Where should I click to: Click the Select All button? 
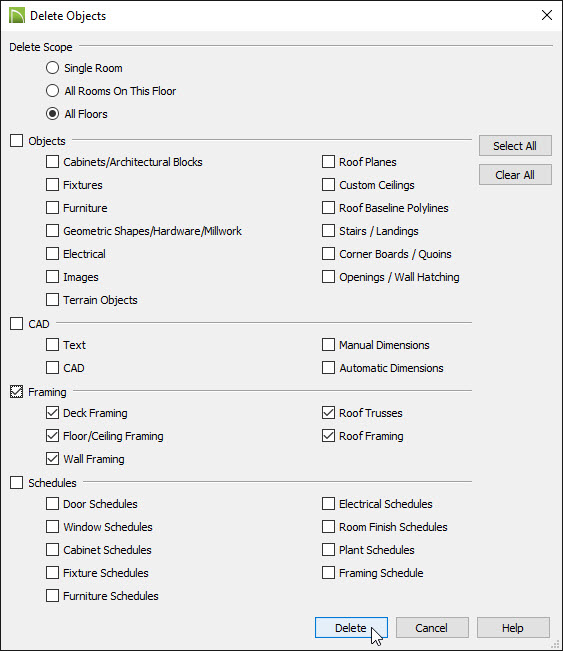pos(515,146)
